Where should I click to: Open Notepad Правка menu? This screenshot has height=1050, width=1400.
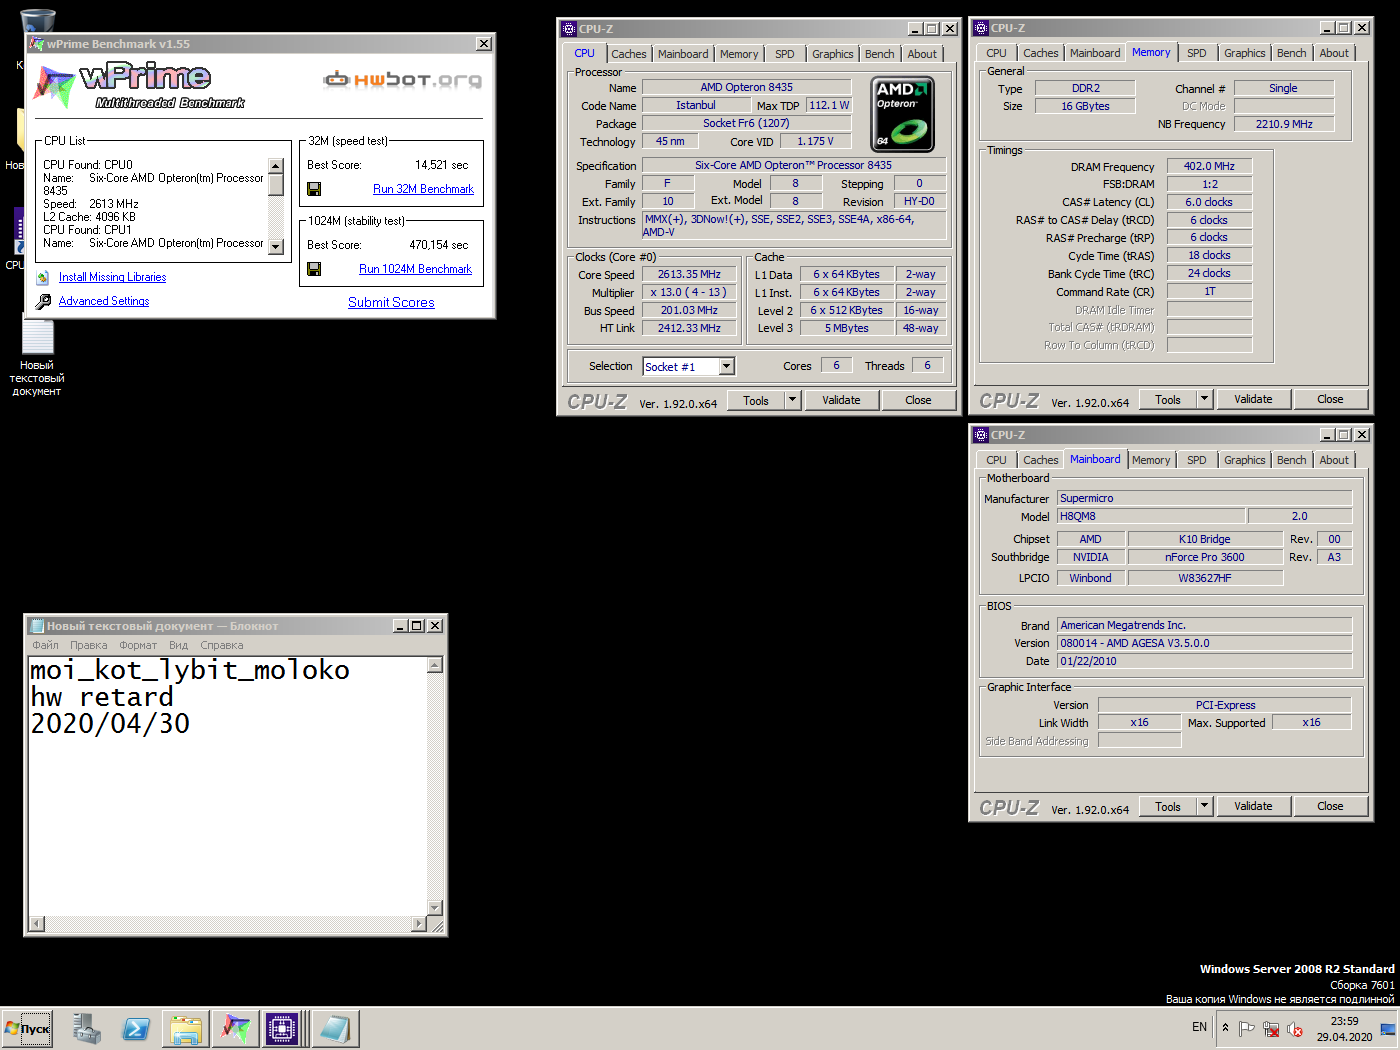click(x=89, y=645)
